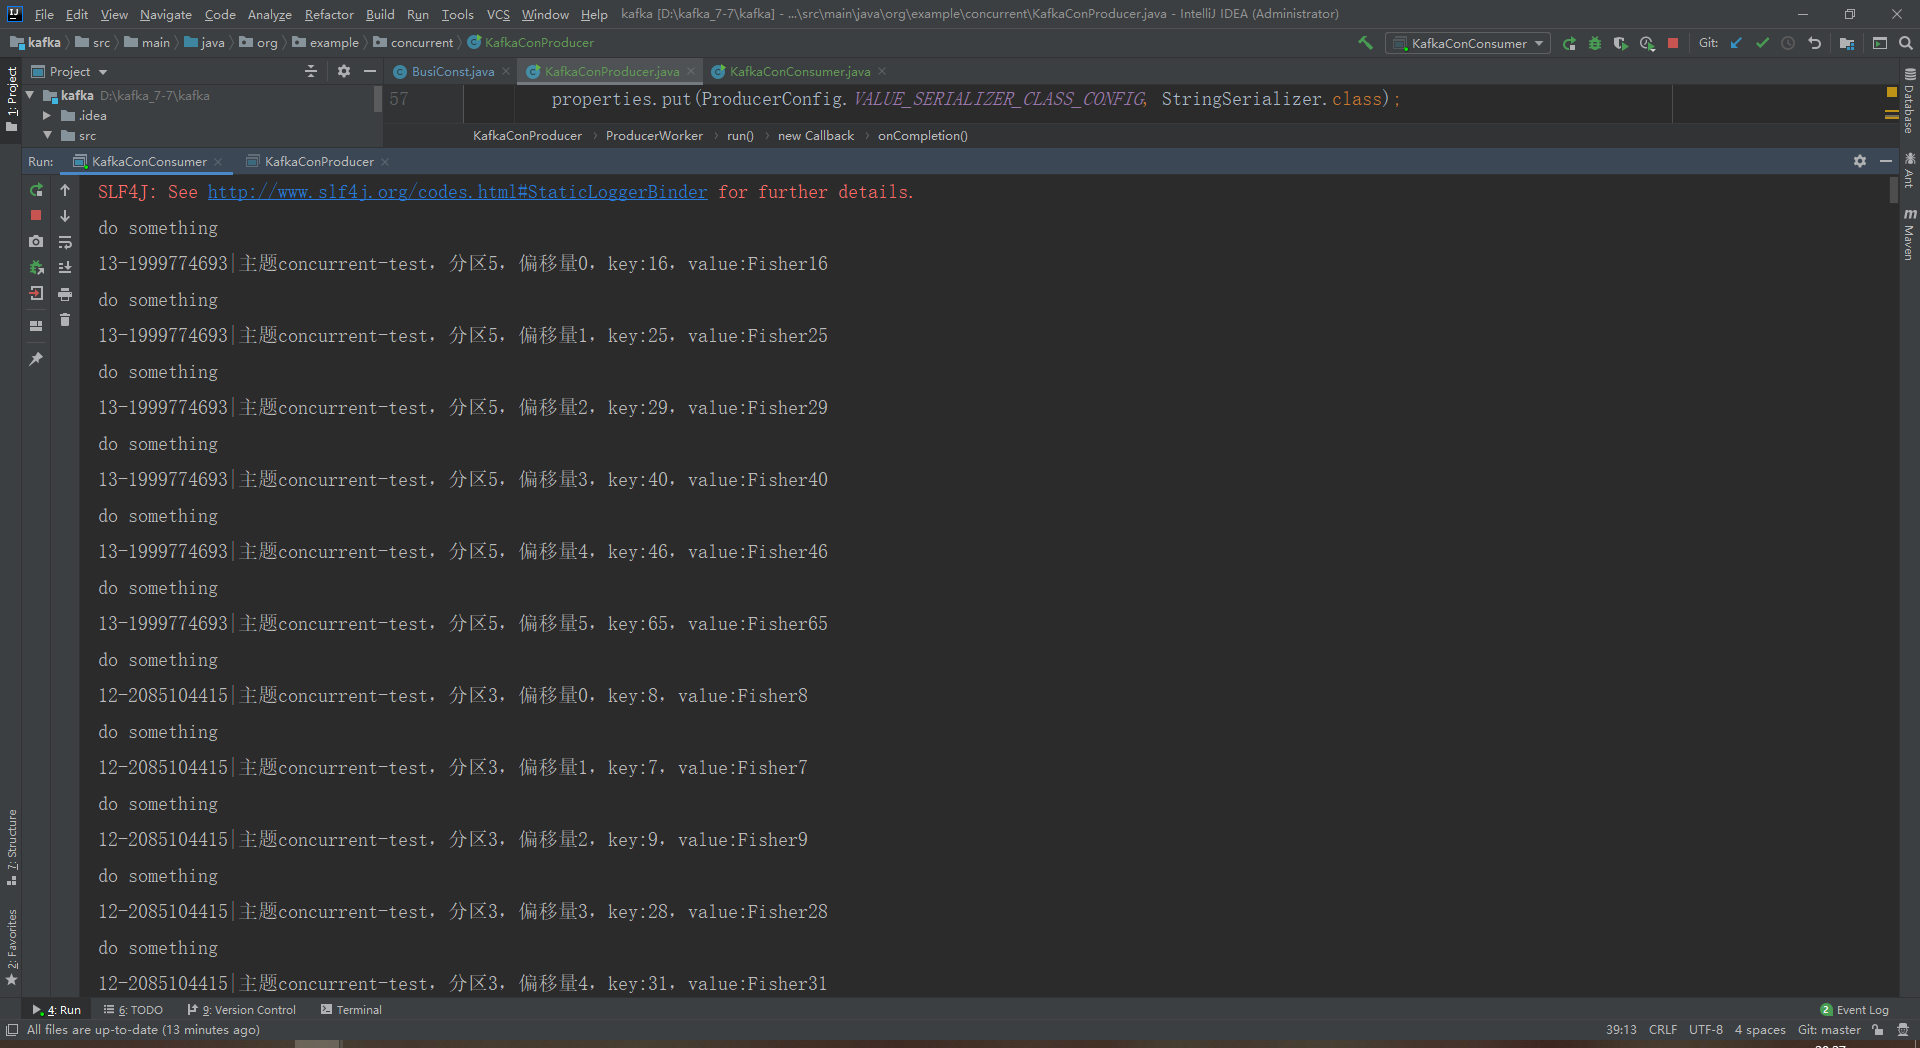This screenshot has height=1048, width=1920.
Task: Update project via Git blue arrow
Action: pyautogui.click(x=1736, y=43)
